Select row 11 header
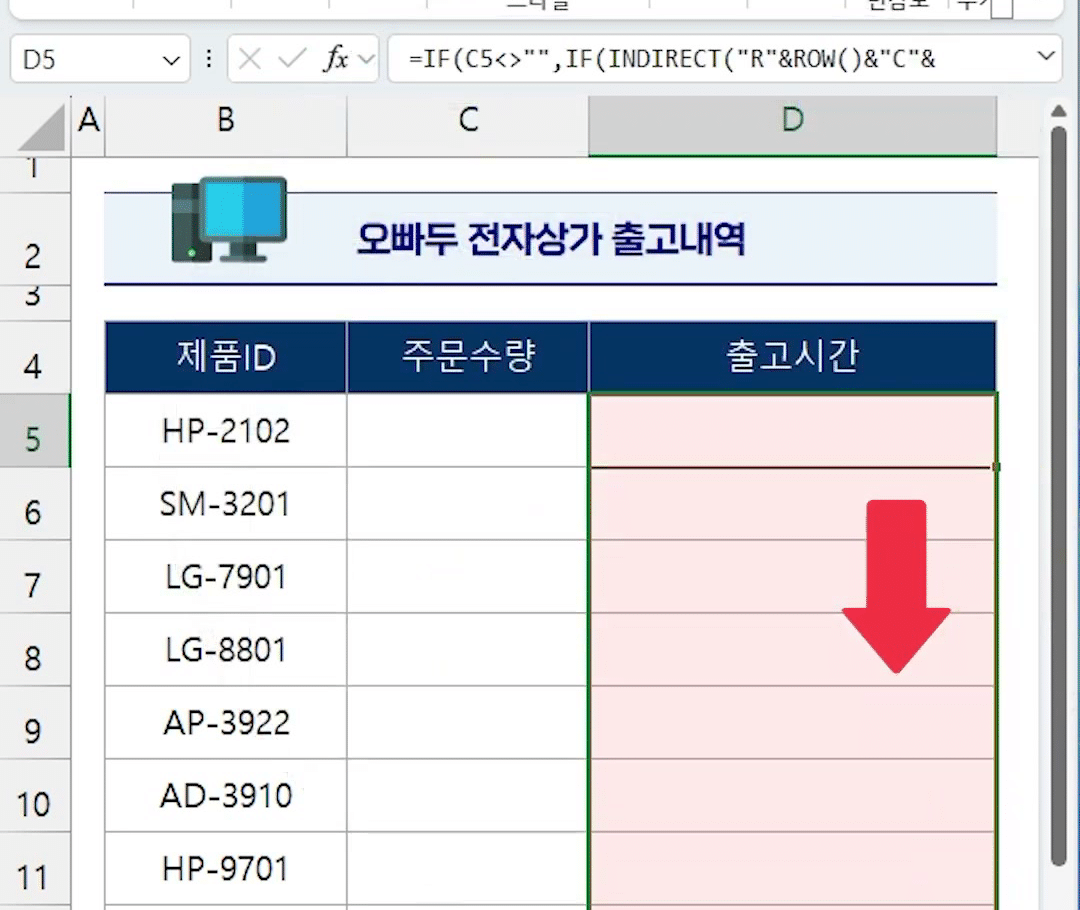The height and width of the screenshot is (910, 1080). [x=34, y=869]
